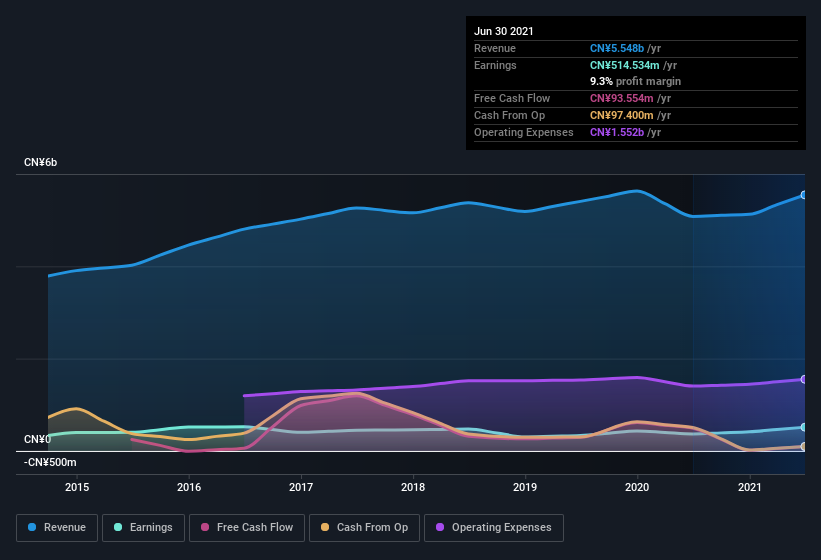Click the CN¥0 y-axis label
The width and height of the screenshot is (821, 560).
(37, 439)
